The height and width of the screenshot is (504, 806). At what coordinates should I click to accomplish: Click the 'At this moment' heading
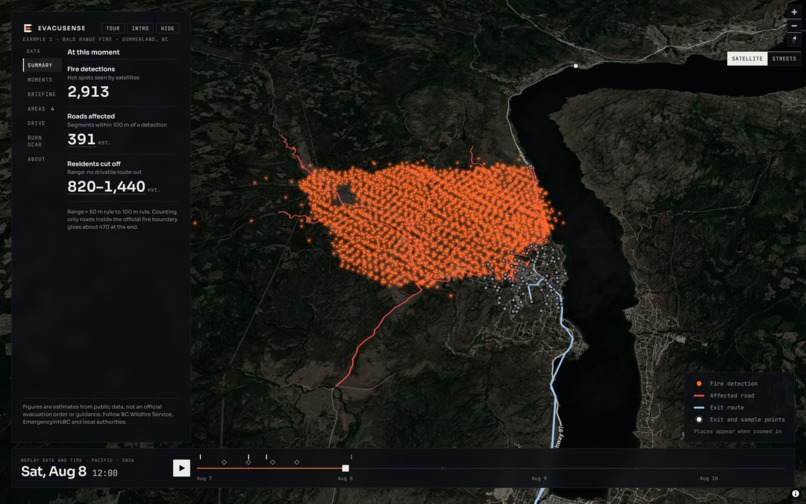point(94,52)
